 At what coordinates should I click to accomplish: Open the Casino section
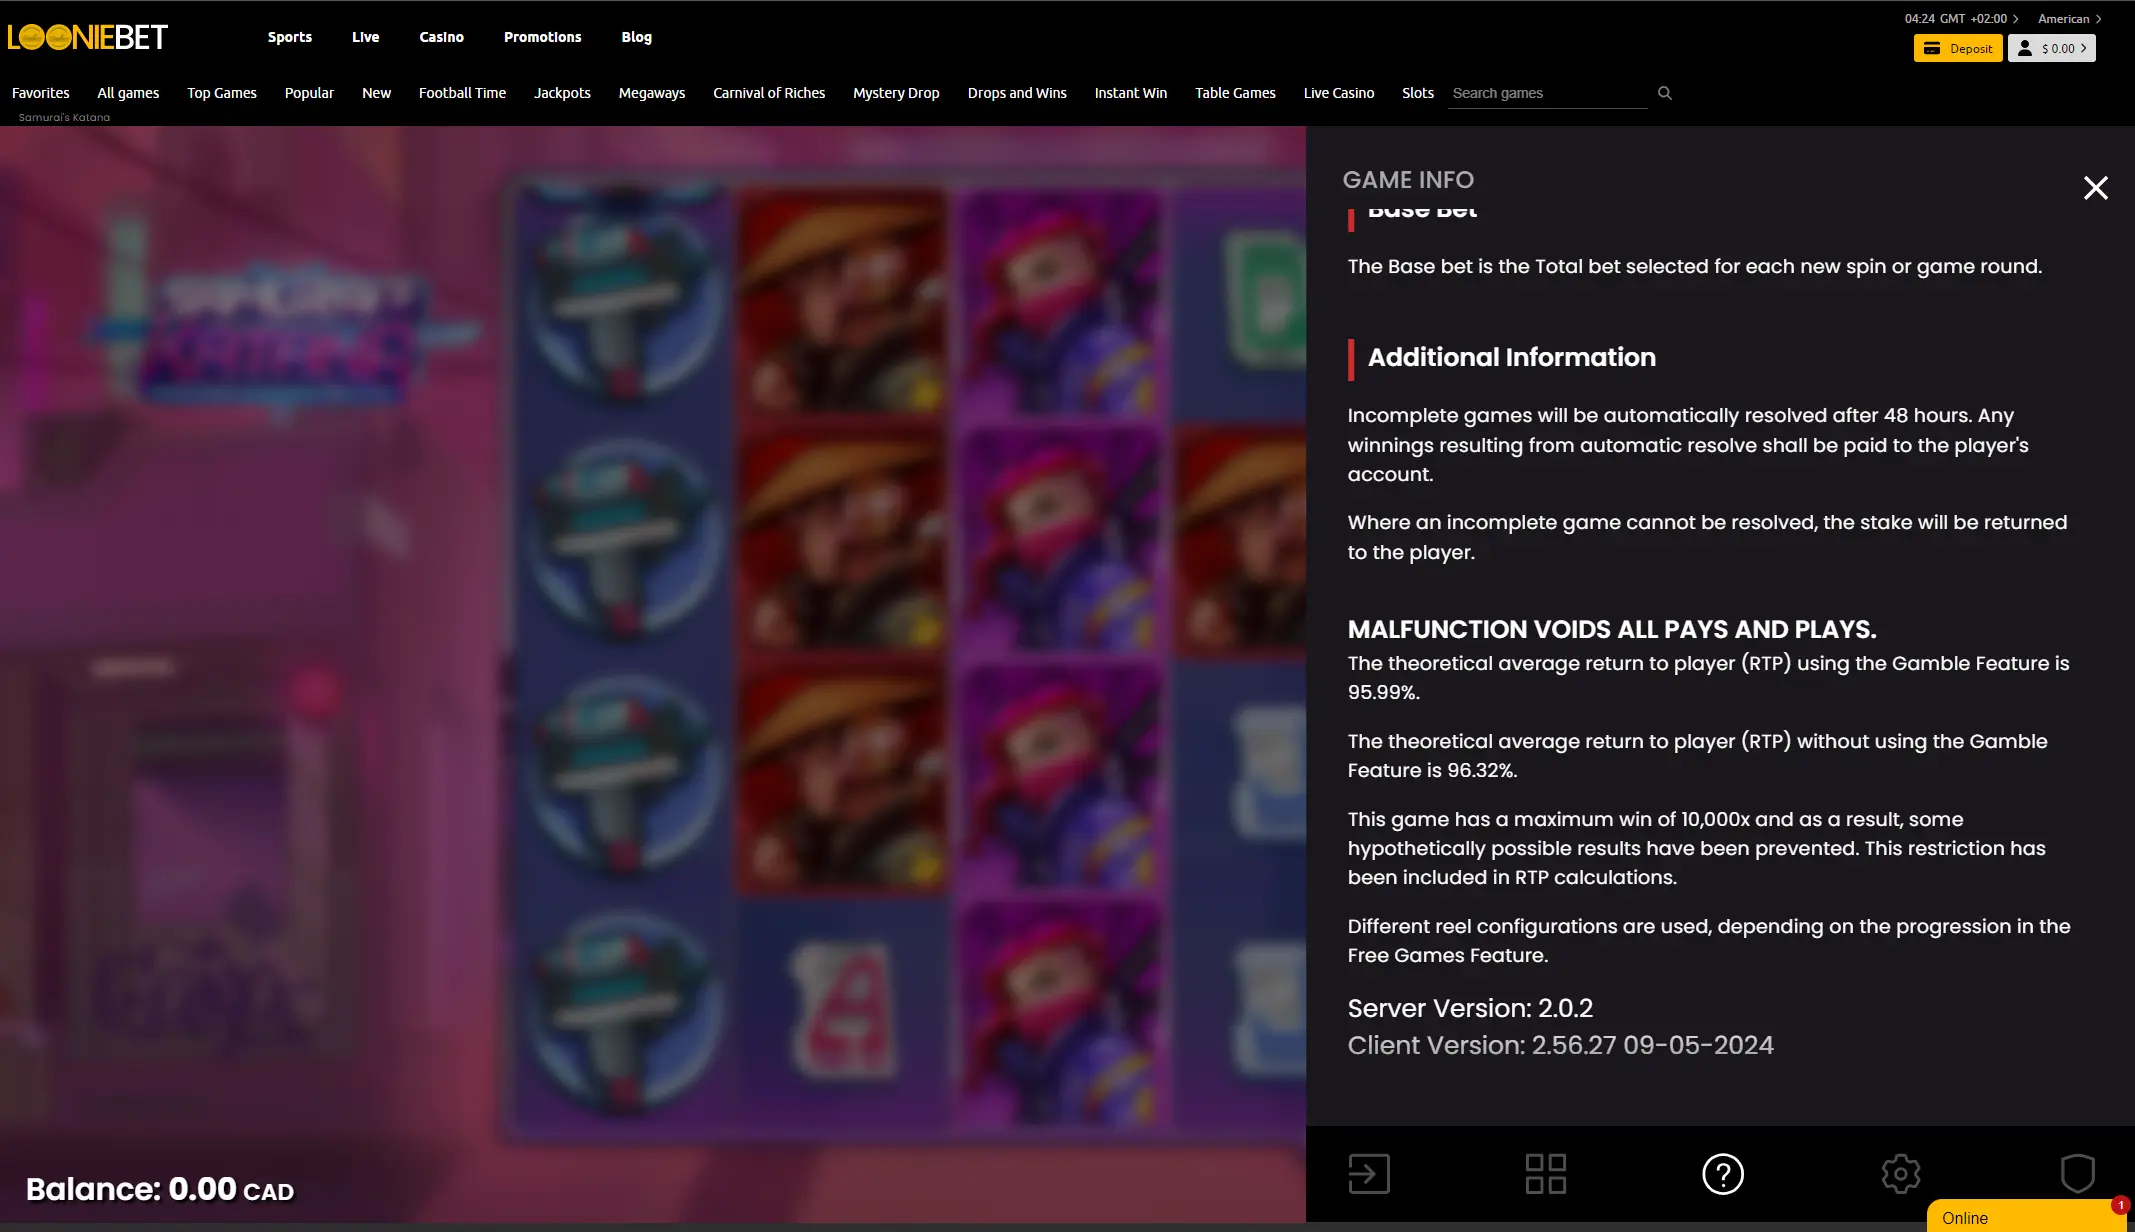(x=441, y=37)
